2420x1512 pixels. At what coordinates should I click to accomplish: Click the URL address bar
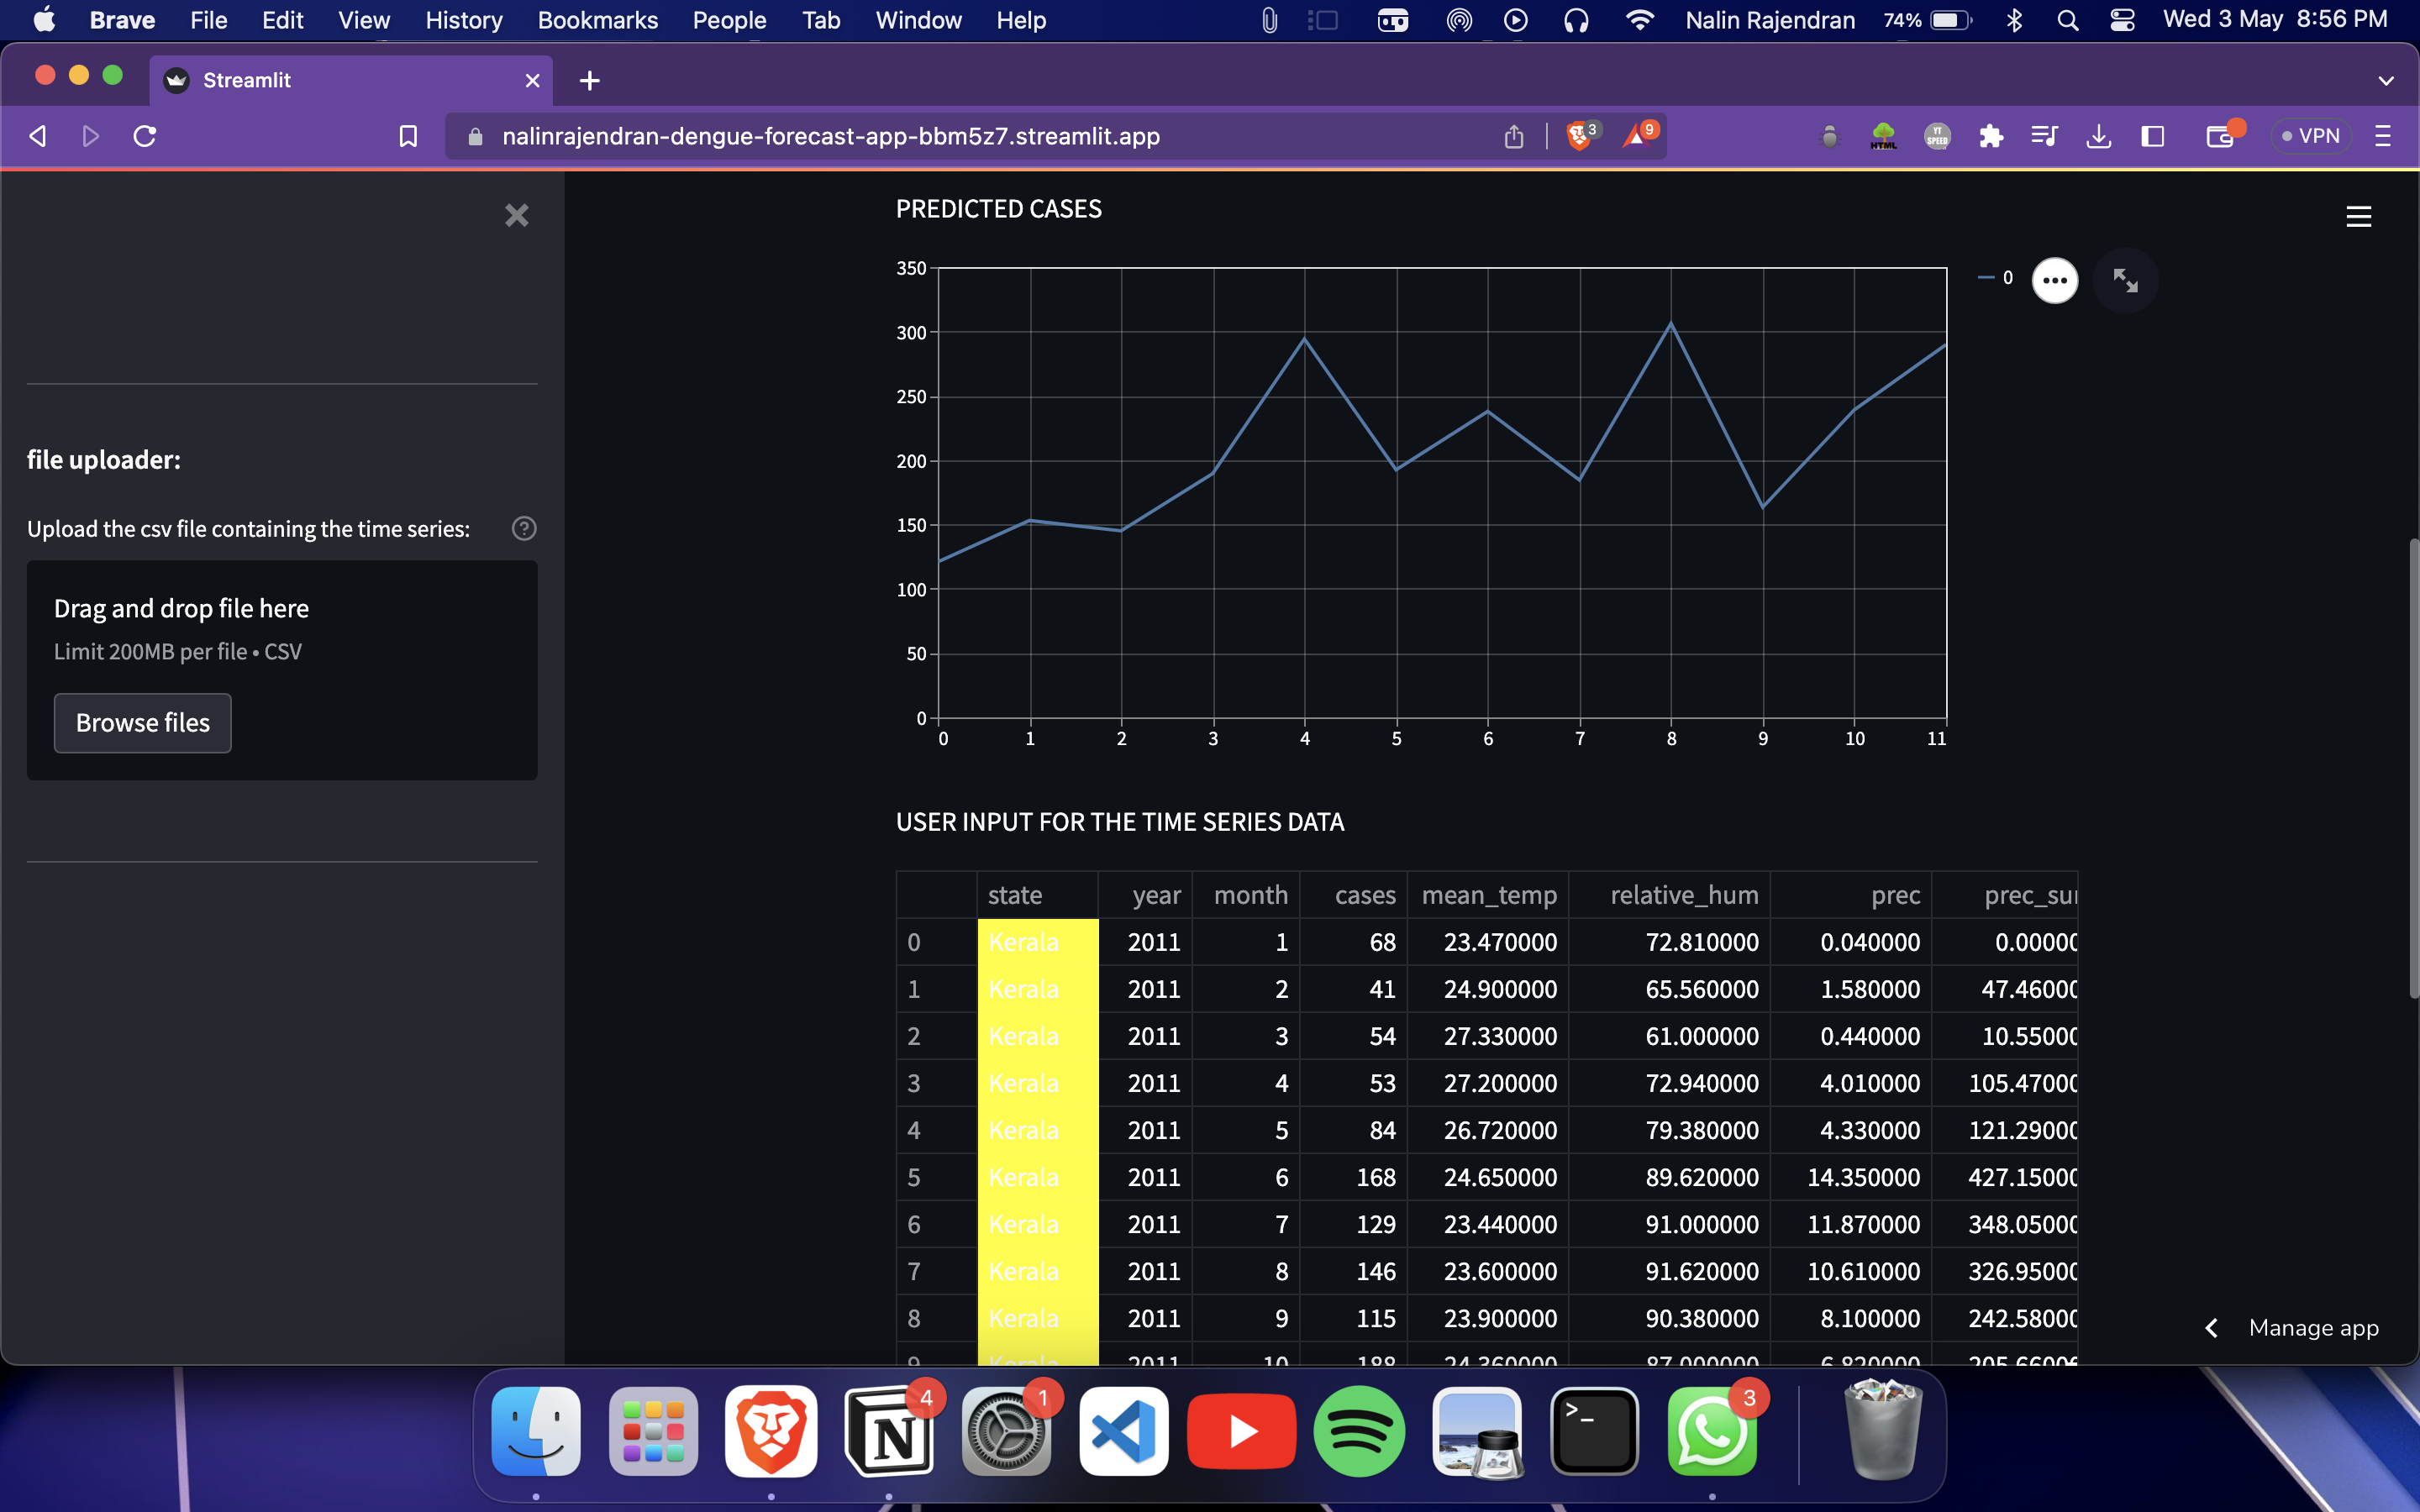[830, 136]
